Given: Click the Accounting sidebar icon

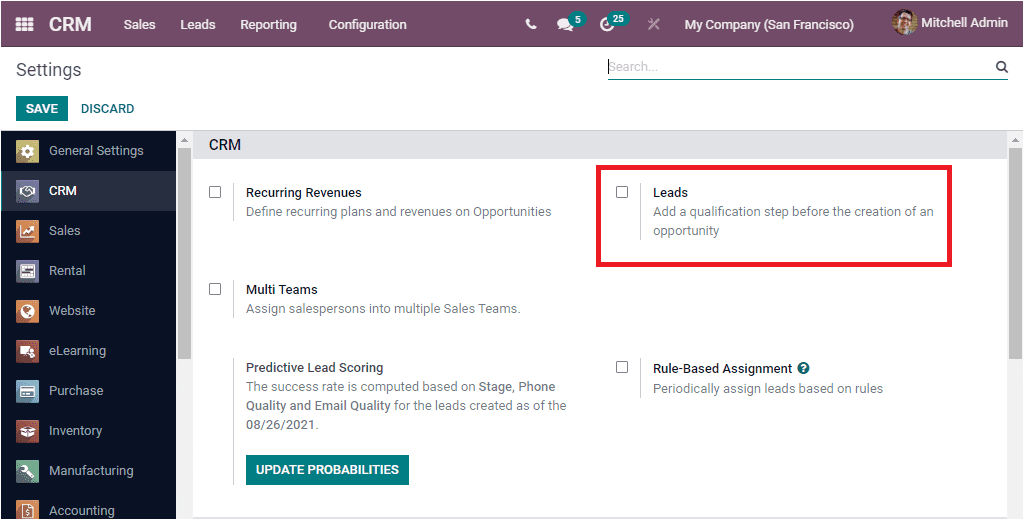Looking at the screenshot, I should [27, 510].
